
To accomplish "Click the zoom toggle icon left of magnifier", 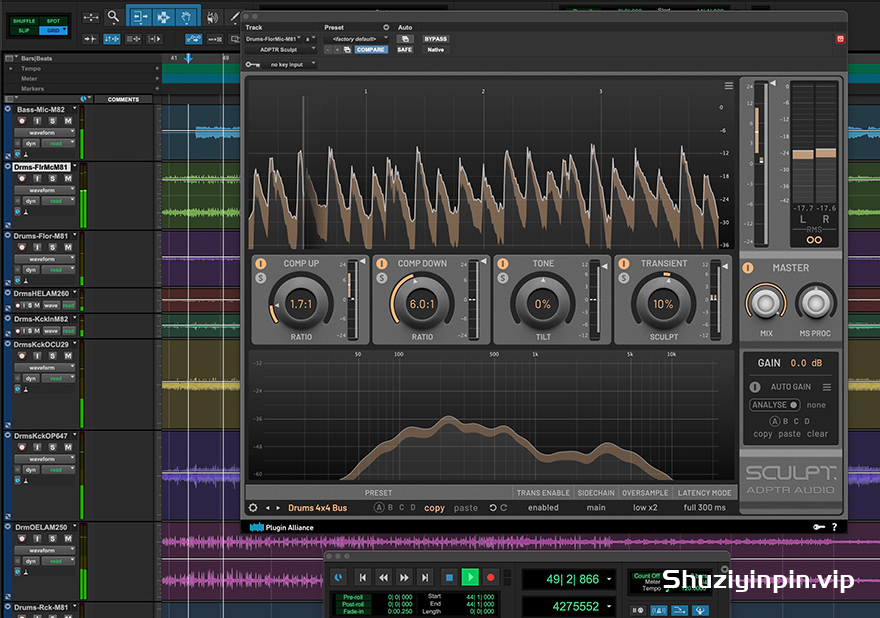I will [x=91, y=17].
